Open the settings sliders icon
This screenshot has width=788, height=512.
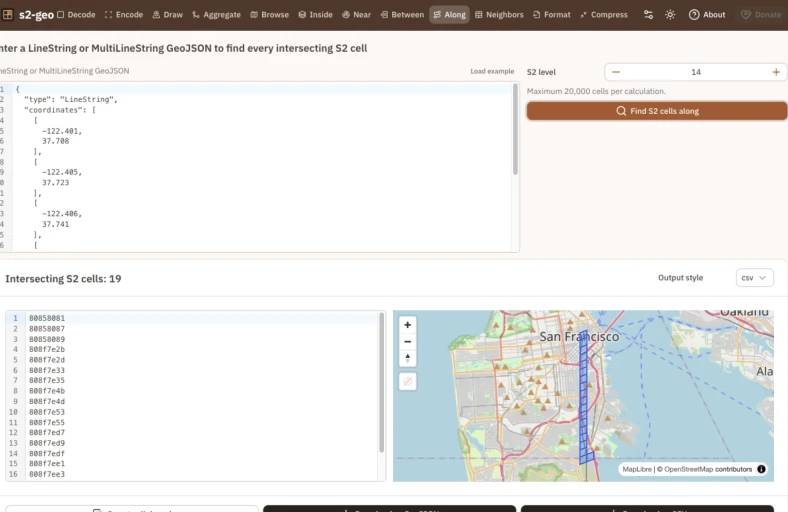coord(648,15)
